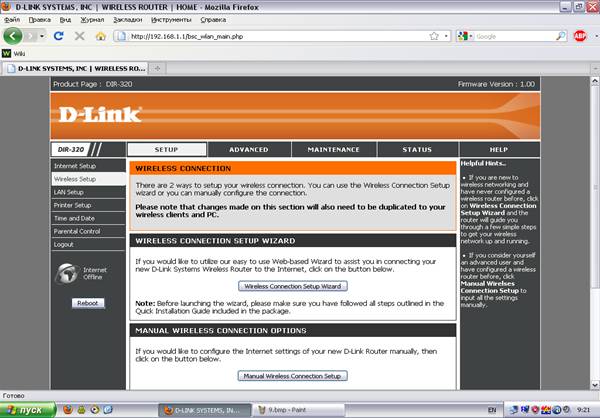
Task: Click the Stop loading X icon
Action: [80, 36]
